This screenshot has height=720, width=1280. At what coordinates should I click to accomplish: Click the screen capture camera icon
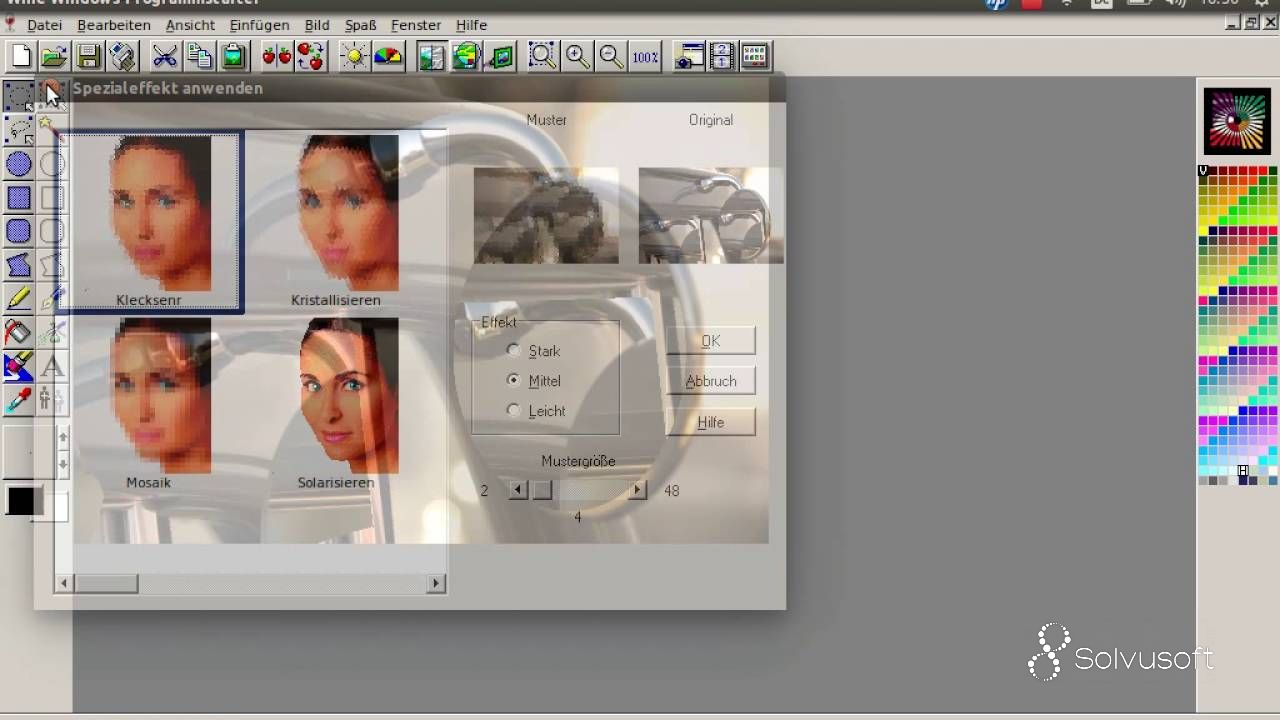point(688,56)
